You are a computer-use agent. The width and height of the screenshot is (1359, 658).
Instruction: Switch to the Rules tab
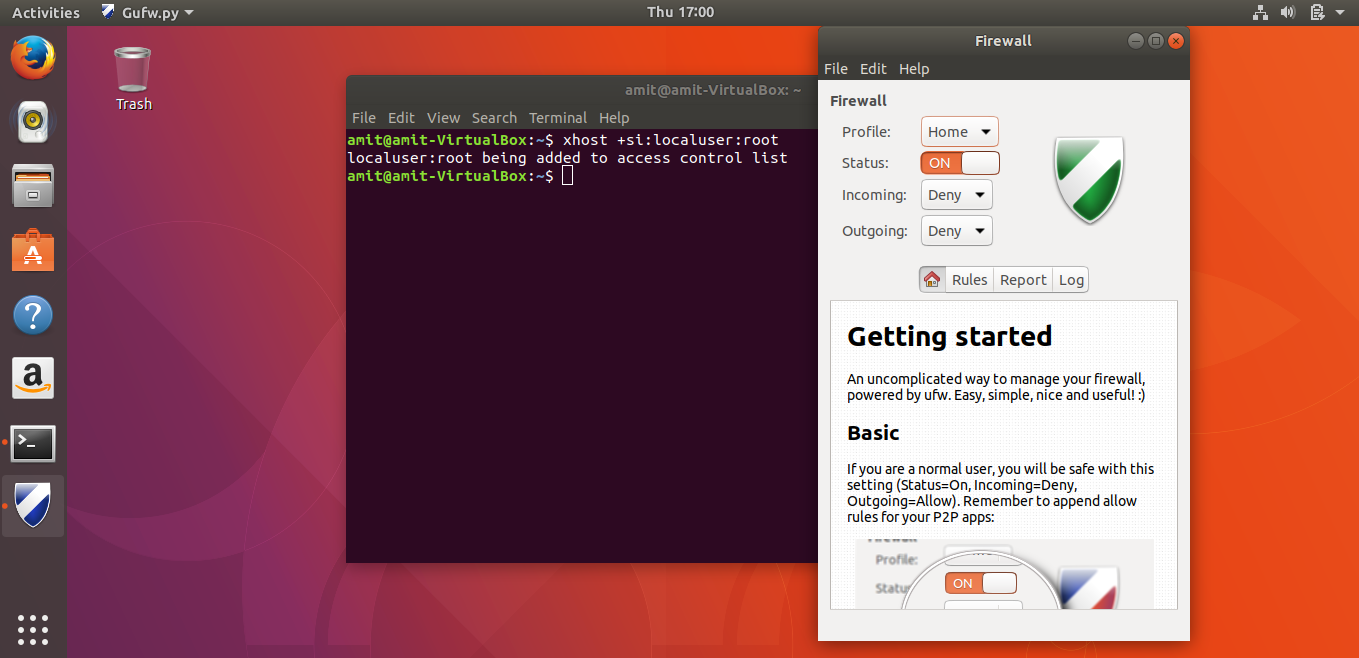[x=969, y=280]
